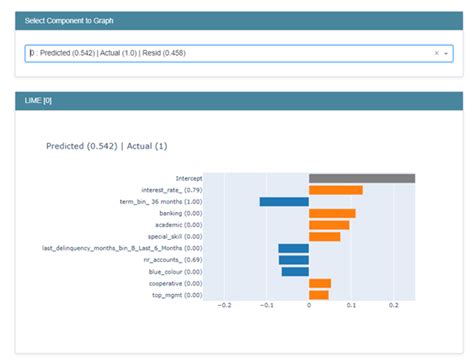This screenshot has width=474, height=360.
Task: Click the blue nr_accounts_ bar
Action: [294, 260]
